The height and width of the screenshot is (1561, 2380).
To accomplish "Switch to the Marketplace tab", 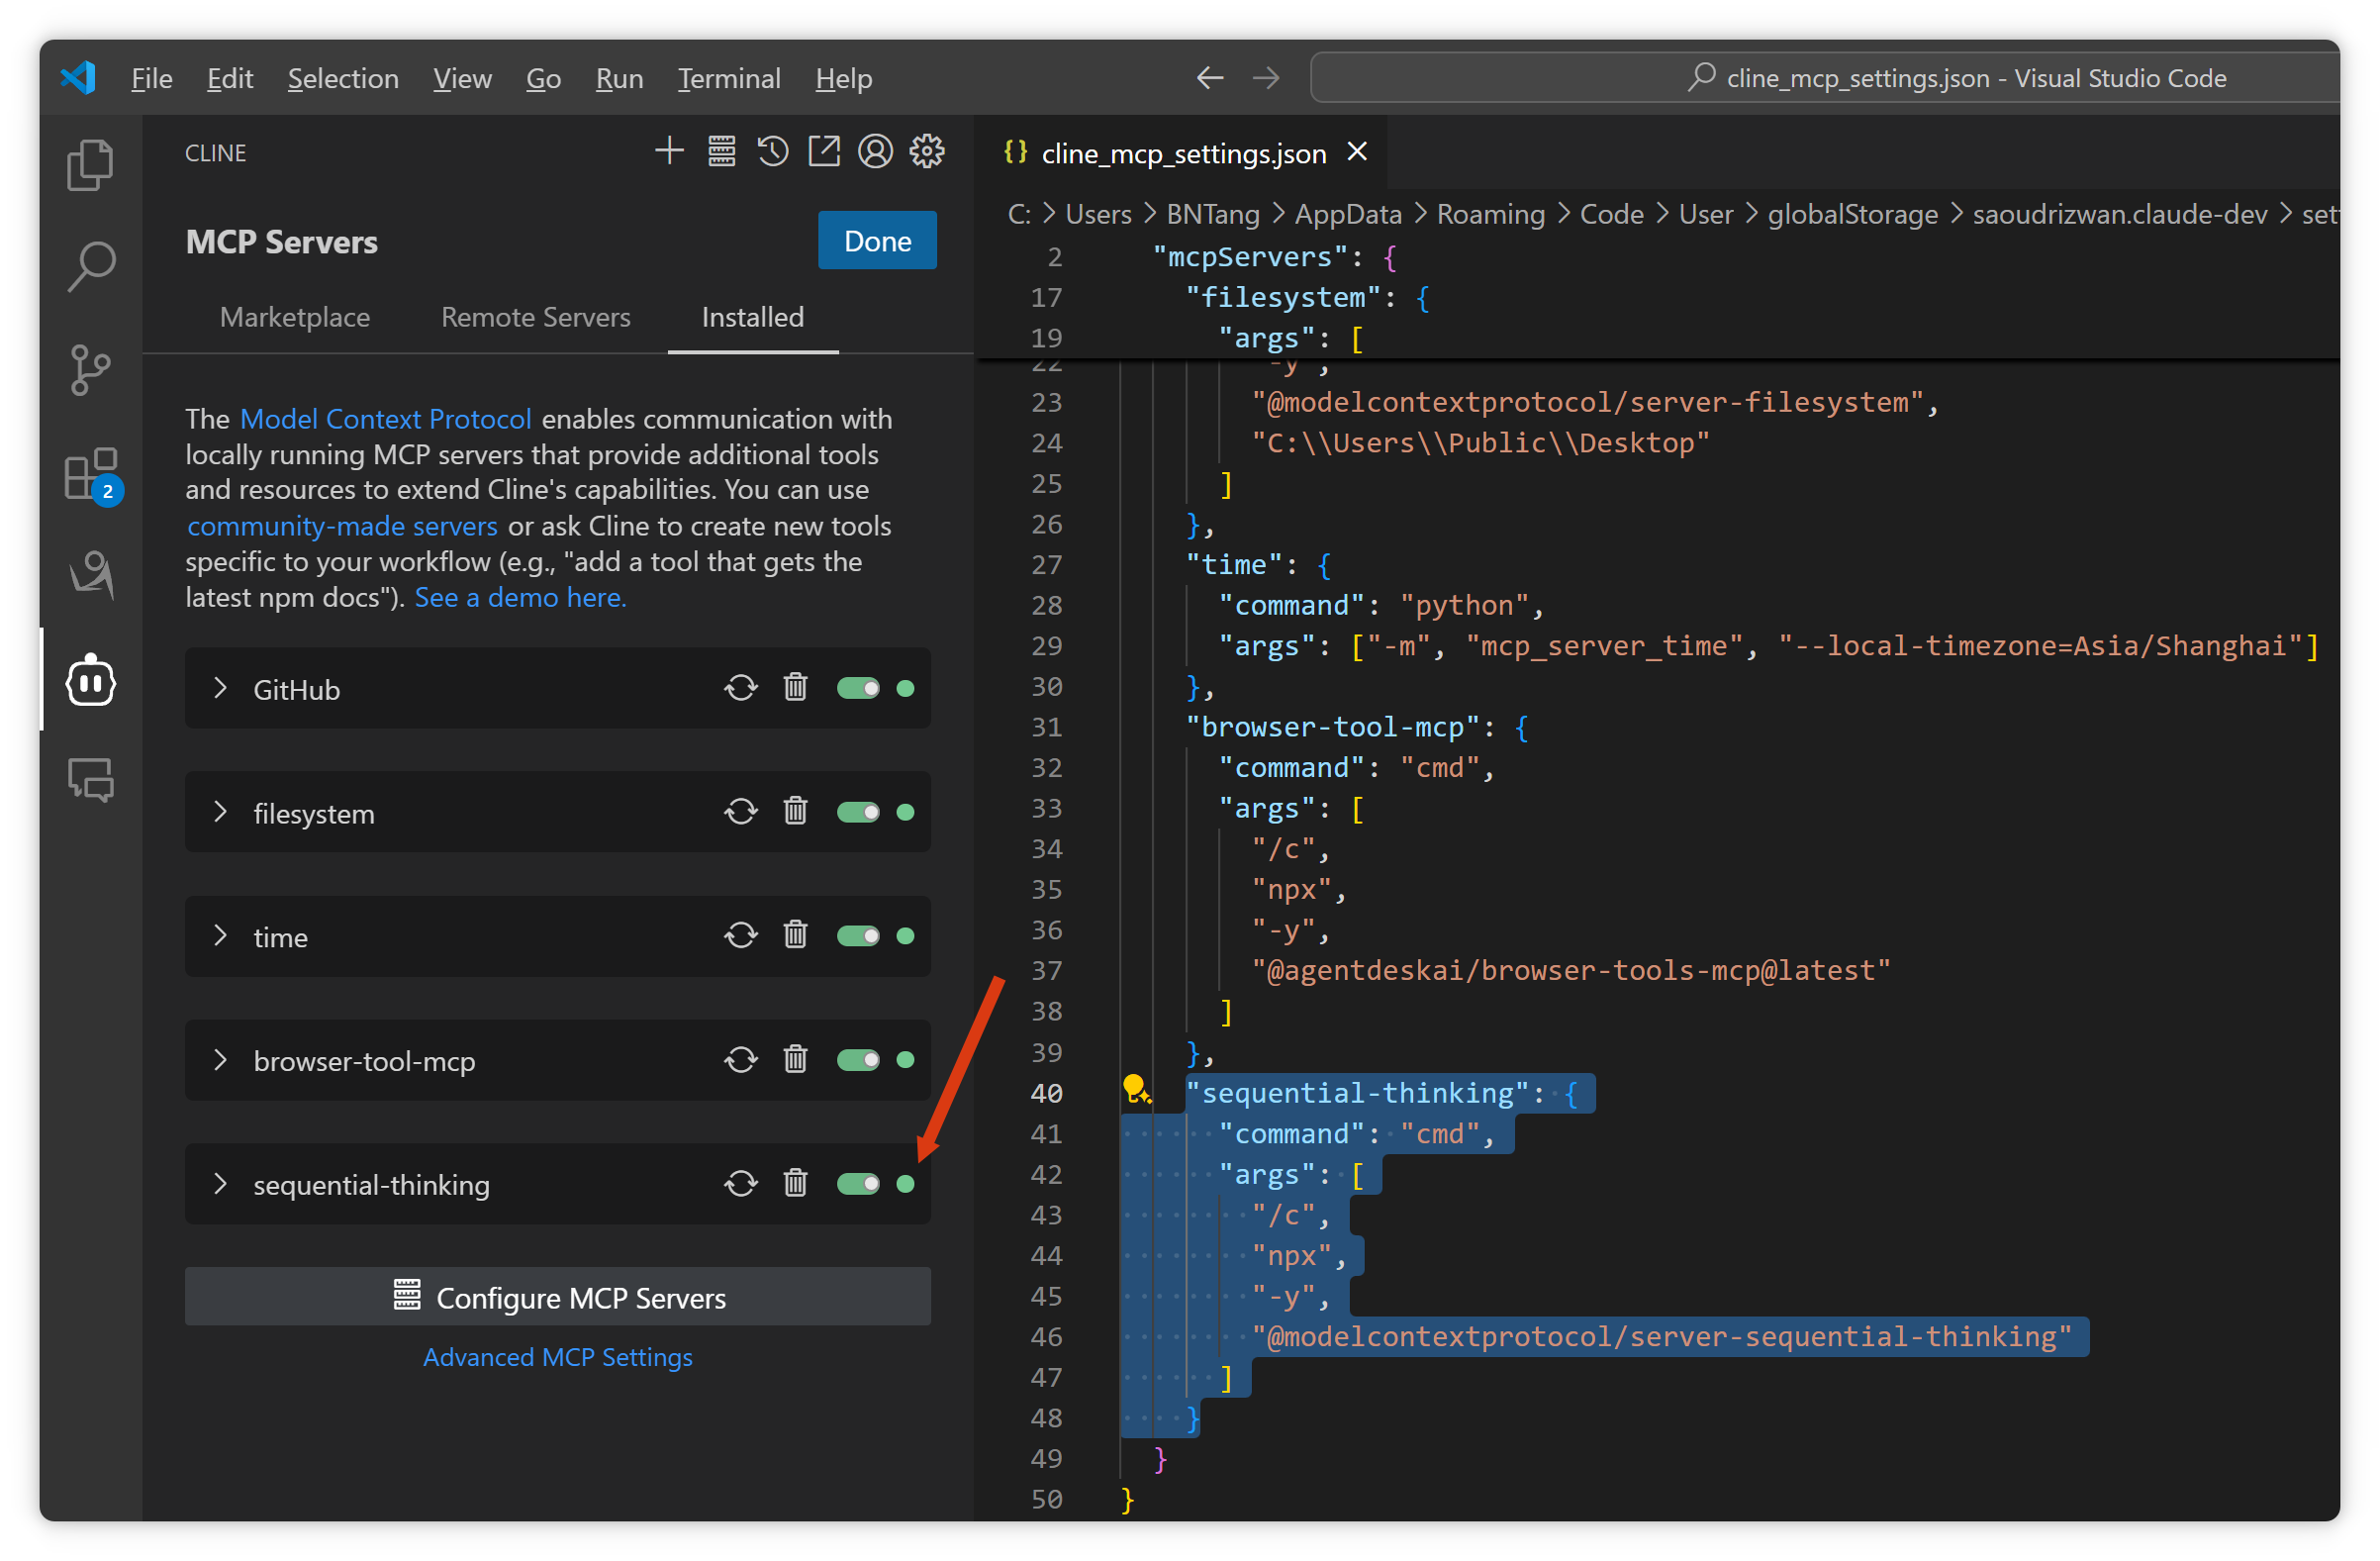I will click(x=295, y=317).
